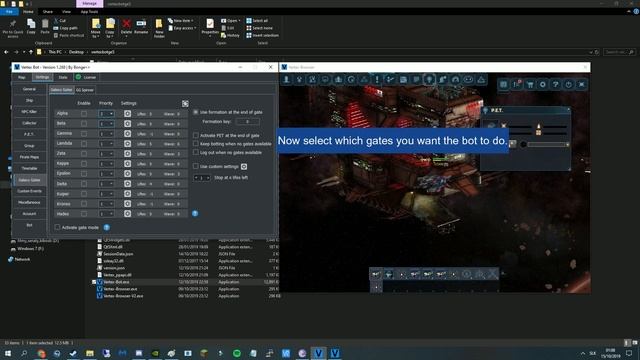Click the Stop at lifes left stepper

point(202,178)
